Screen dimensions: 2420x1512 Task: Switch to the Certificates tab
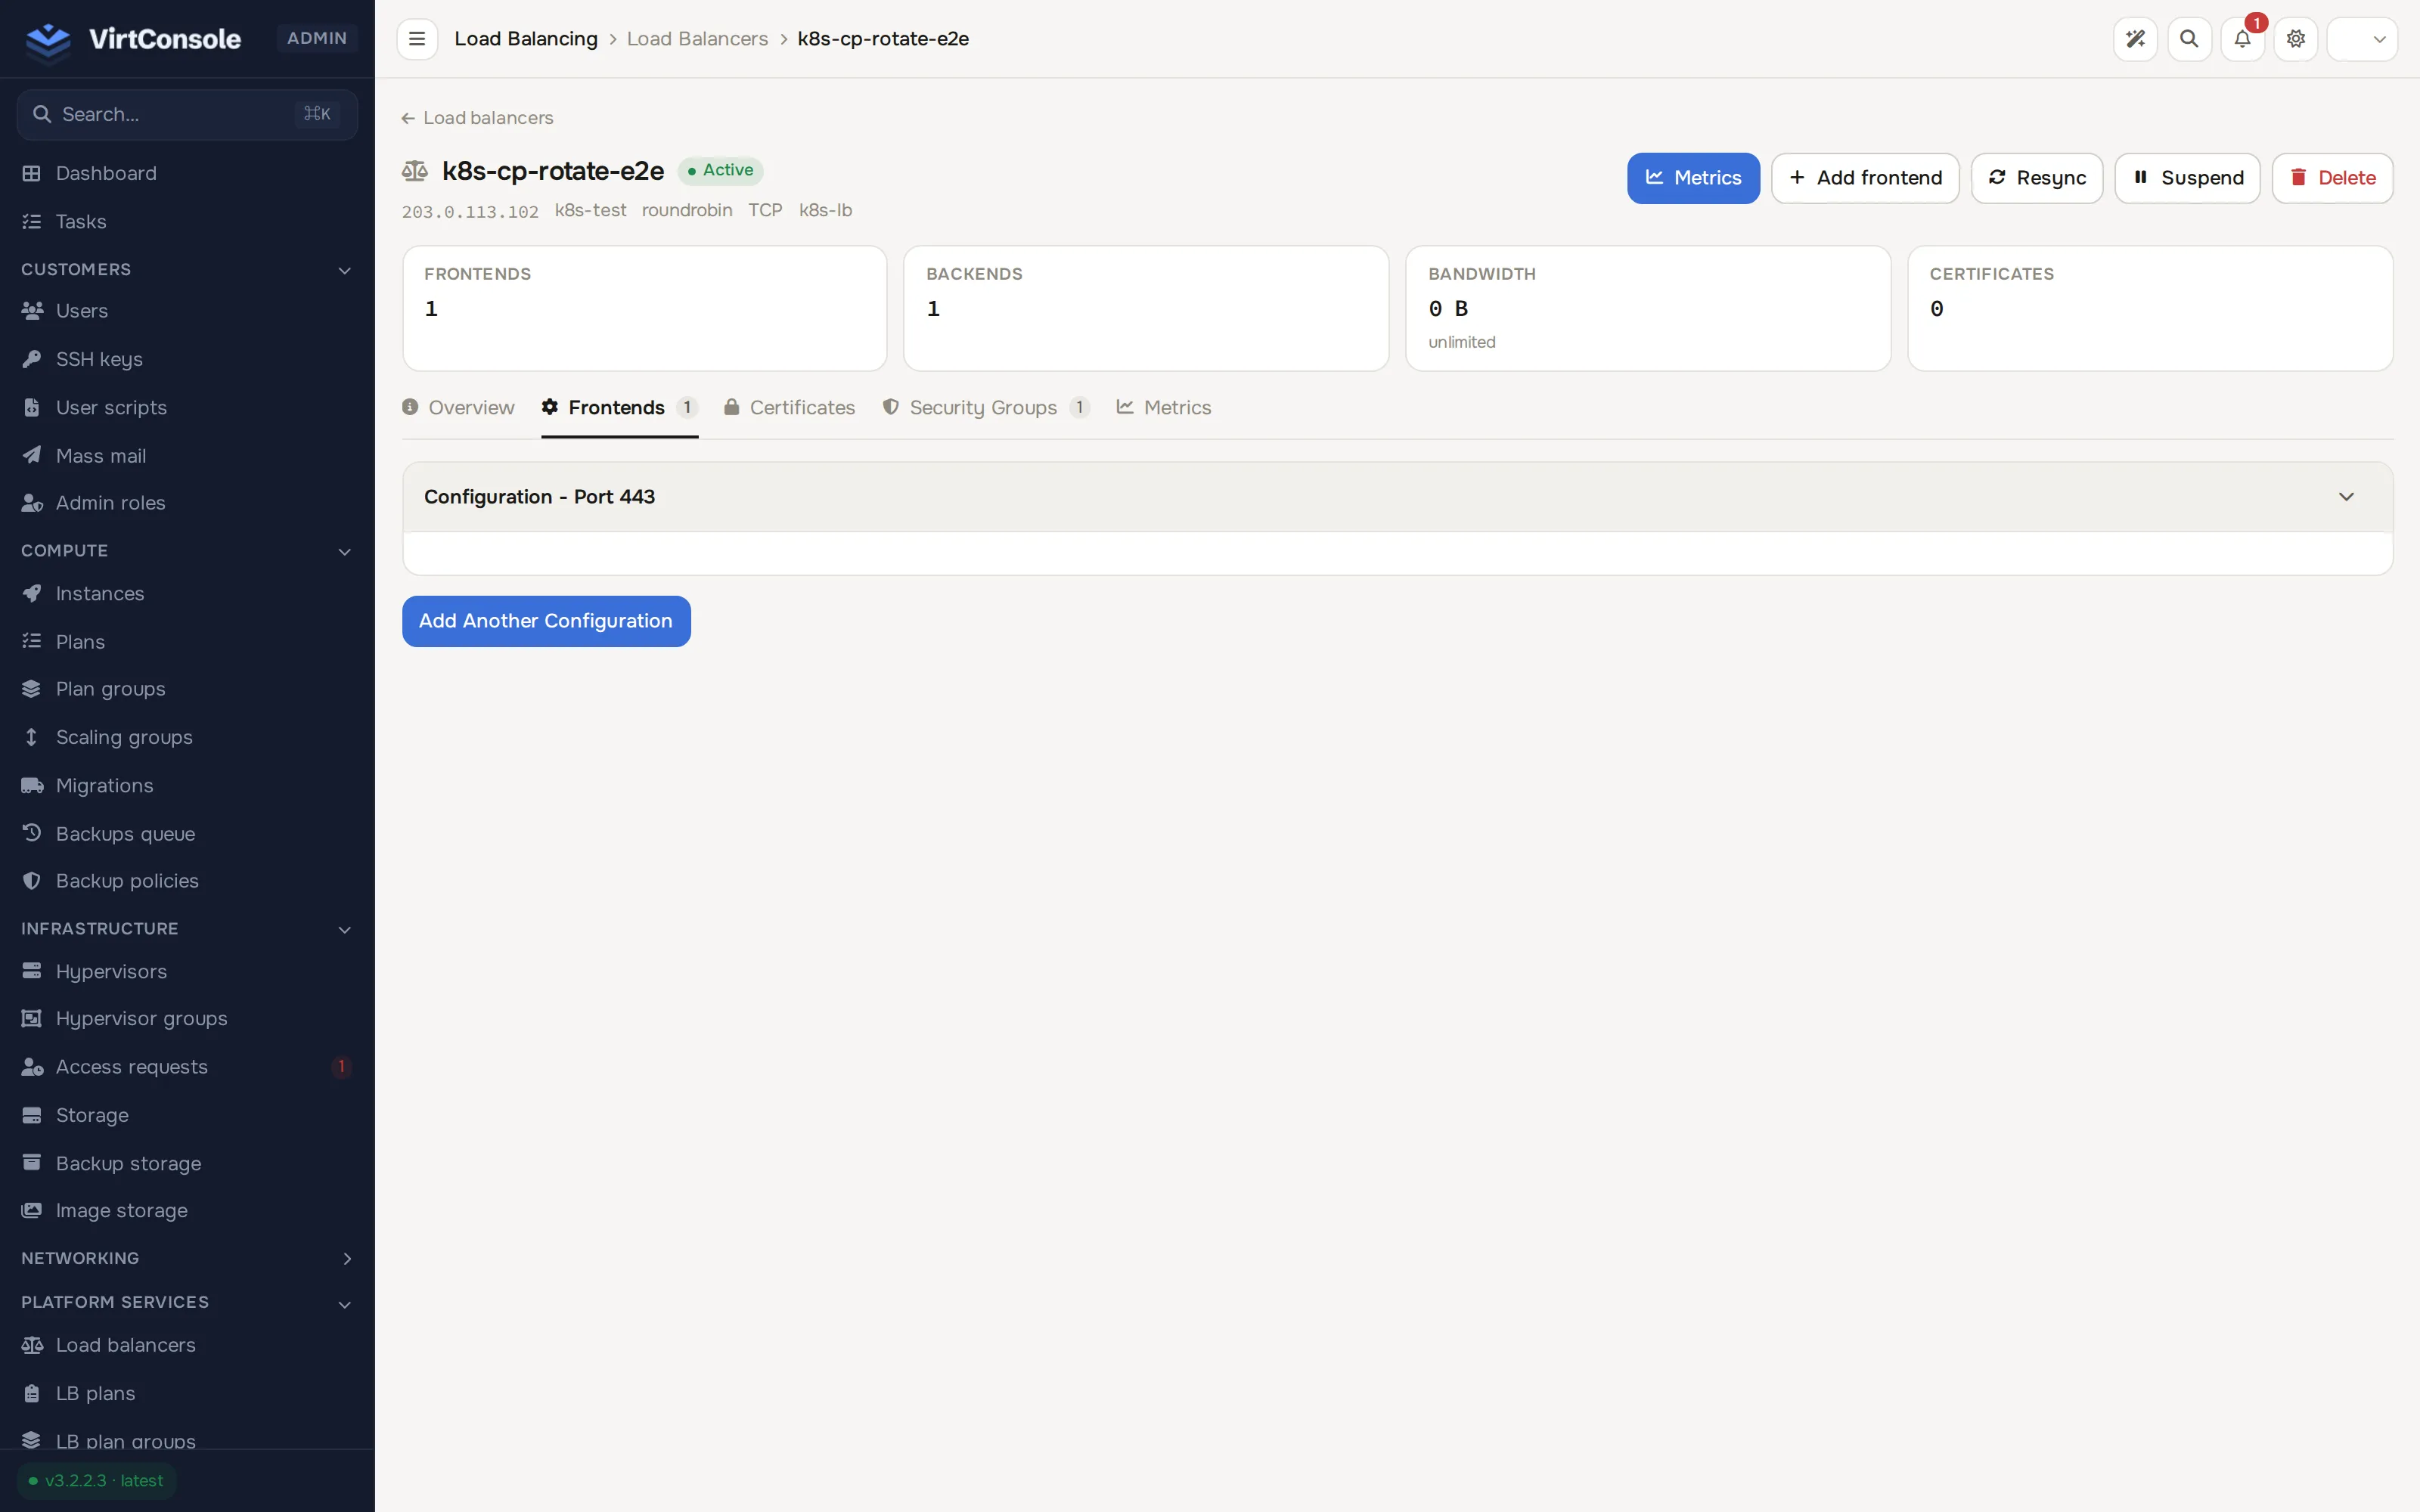pyautogui.click(x=790, y=408)
